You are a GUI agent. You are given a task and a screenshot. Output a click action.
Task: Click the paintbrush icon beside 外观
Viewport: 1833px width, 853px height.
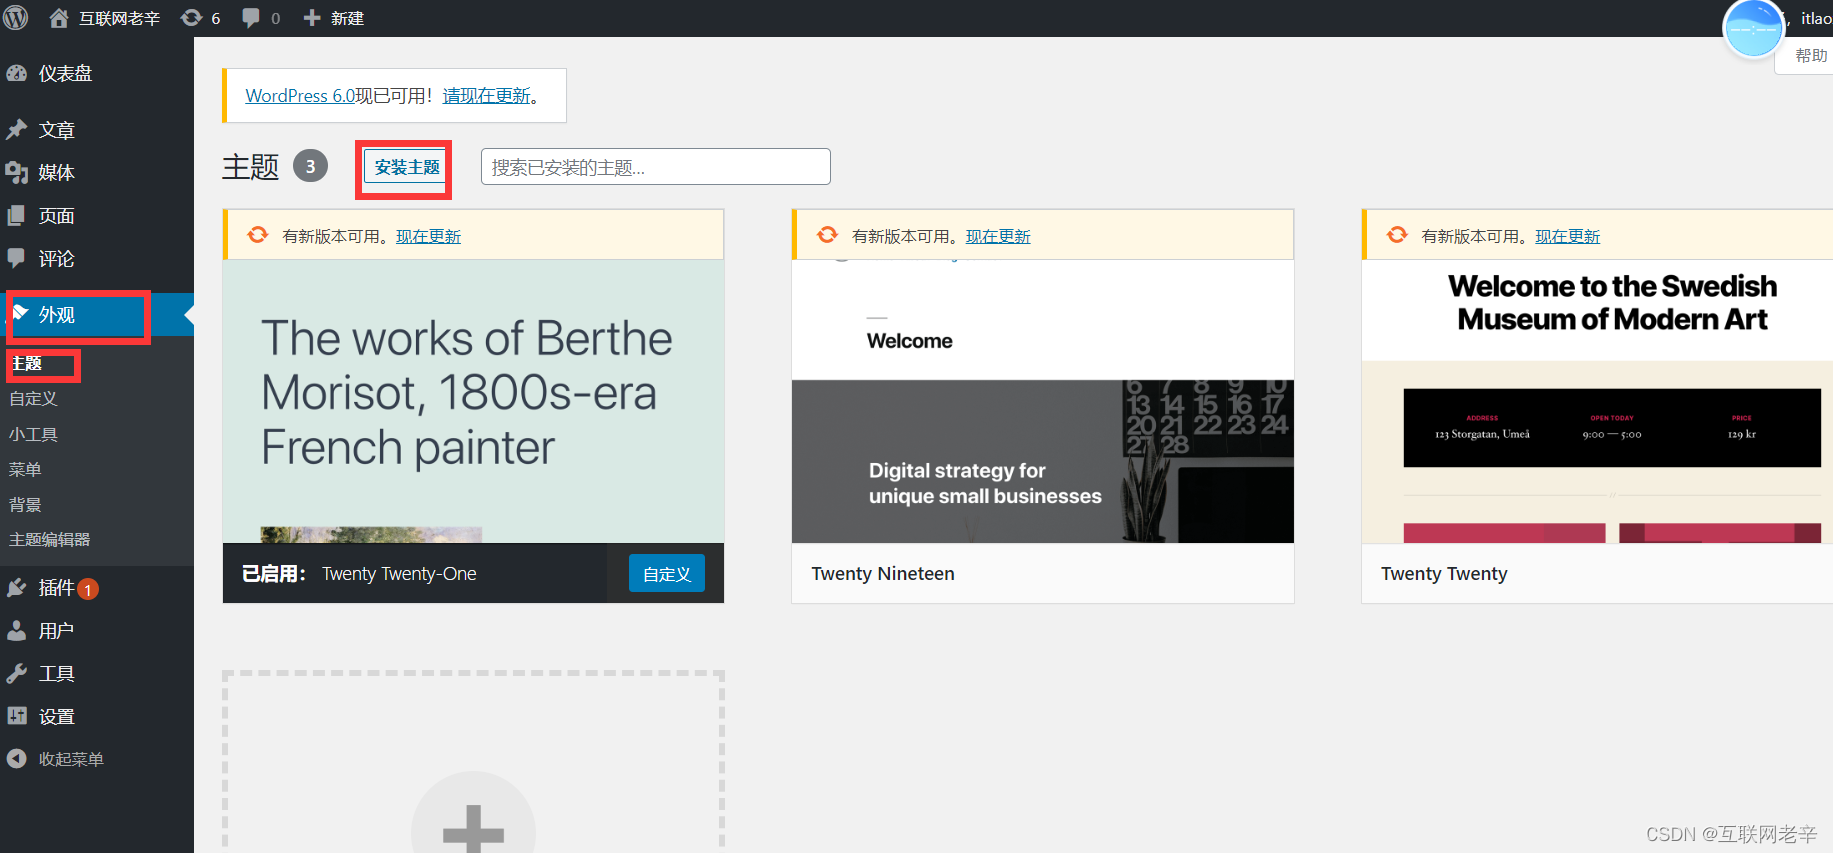click(x=20, y=313)
